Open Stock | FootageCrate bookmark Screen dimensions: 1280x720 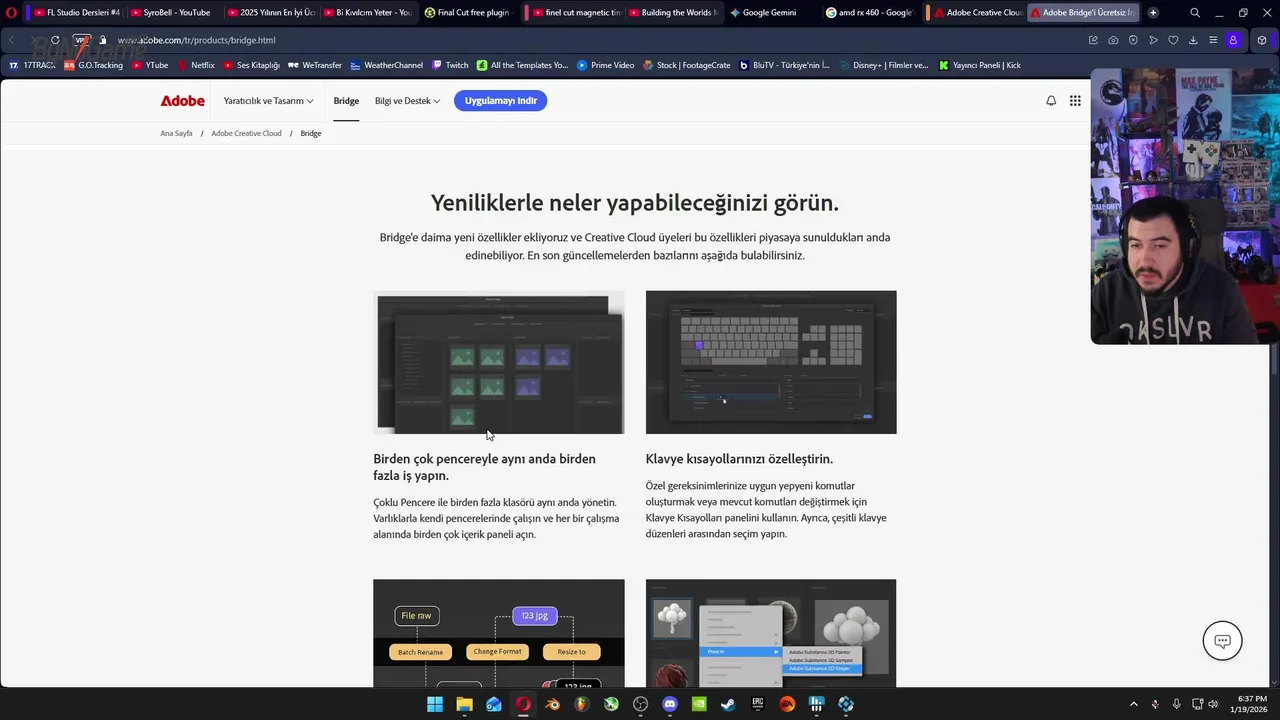pos(686,65)
